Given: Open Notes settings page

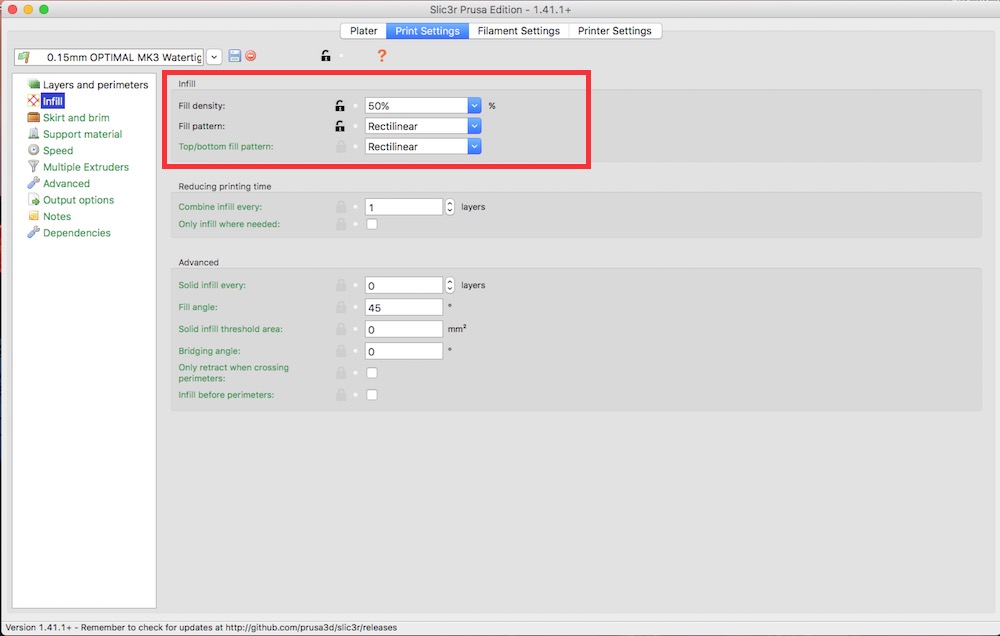Looking at the screenshot, I should click(x=57, y=216).
